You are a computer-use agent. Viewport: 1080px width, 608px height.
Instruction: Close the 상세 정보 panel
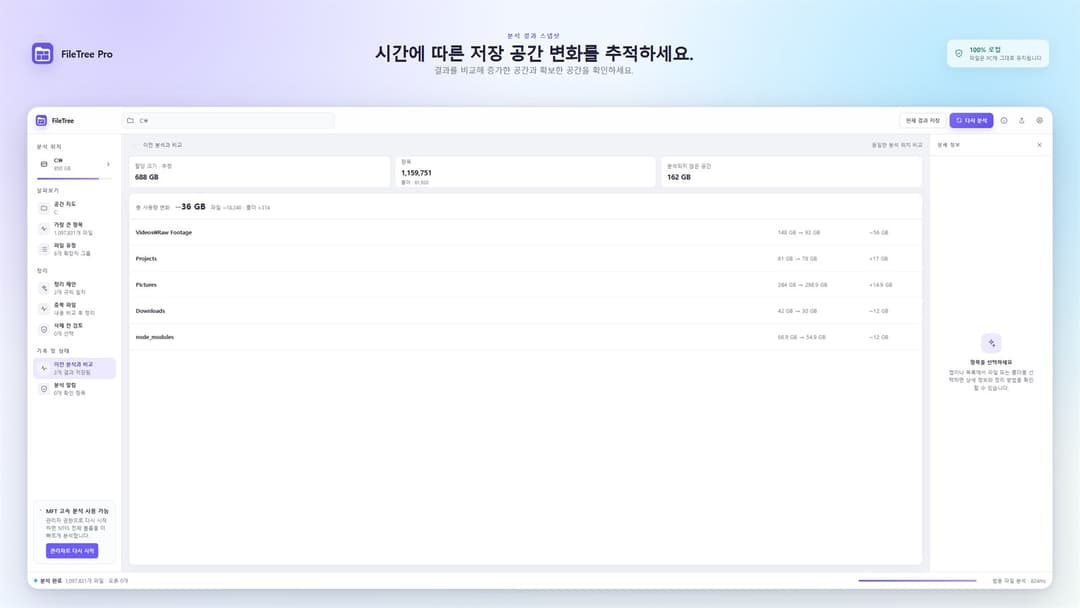[1039, 145]
